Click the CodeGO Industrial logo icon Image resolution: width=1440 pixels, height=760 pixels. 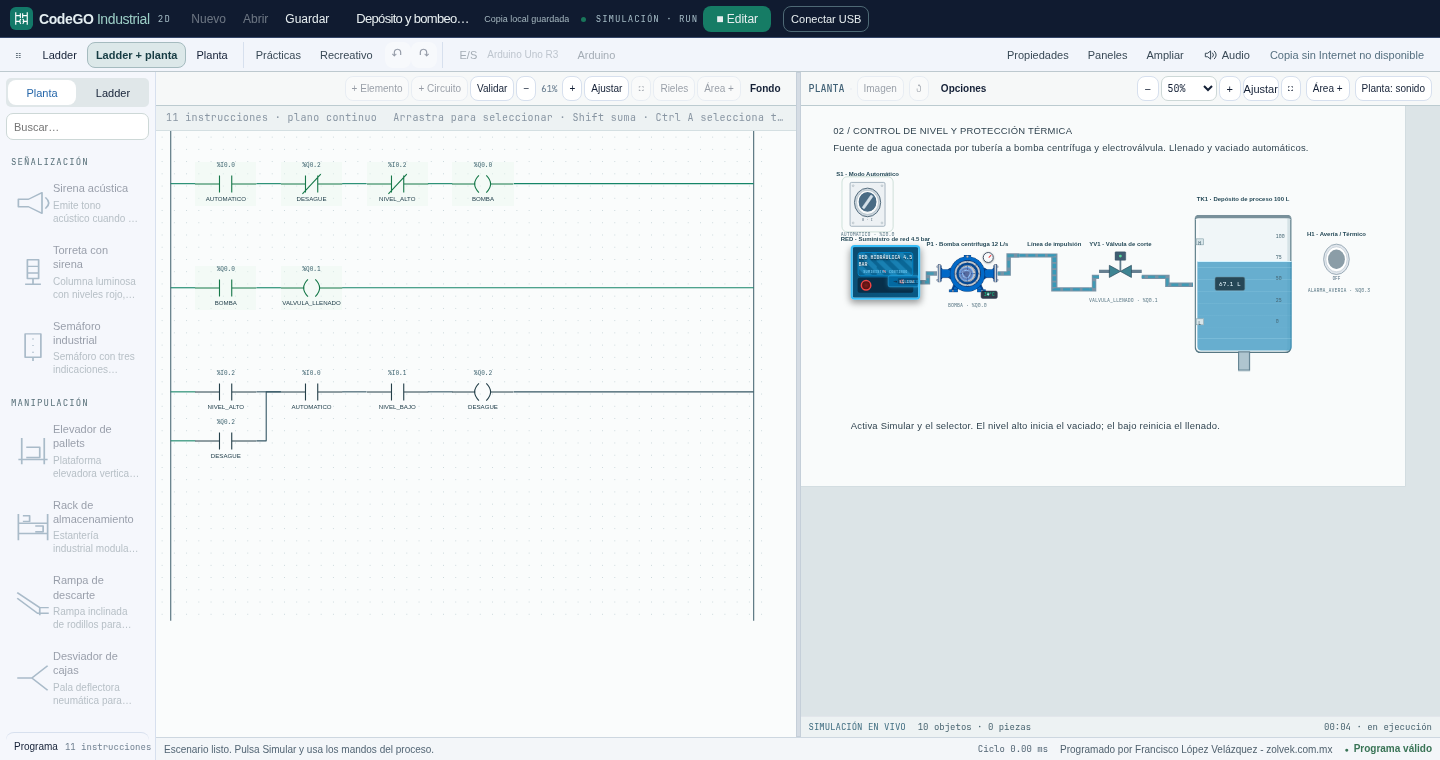tap(21, 18)
